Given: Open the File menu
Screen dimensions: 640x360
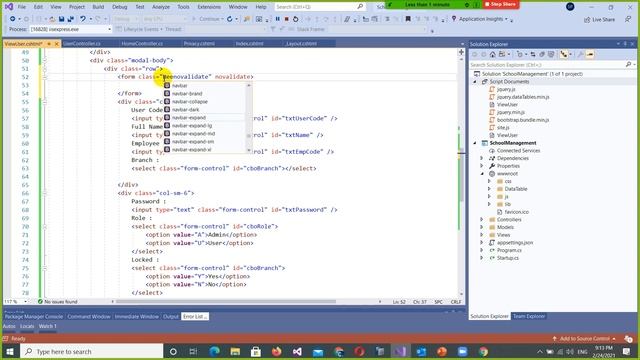Looking at the screenshot, I should [x=22, y=7].
